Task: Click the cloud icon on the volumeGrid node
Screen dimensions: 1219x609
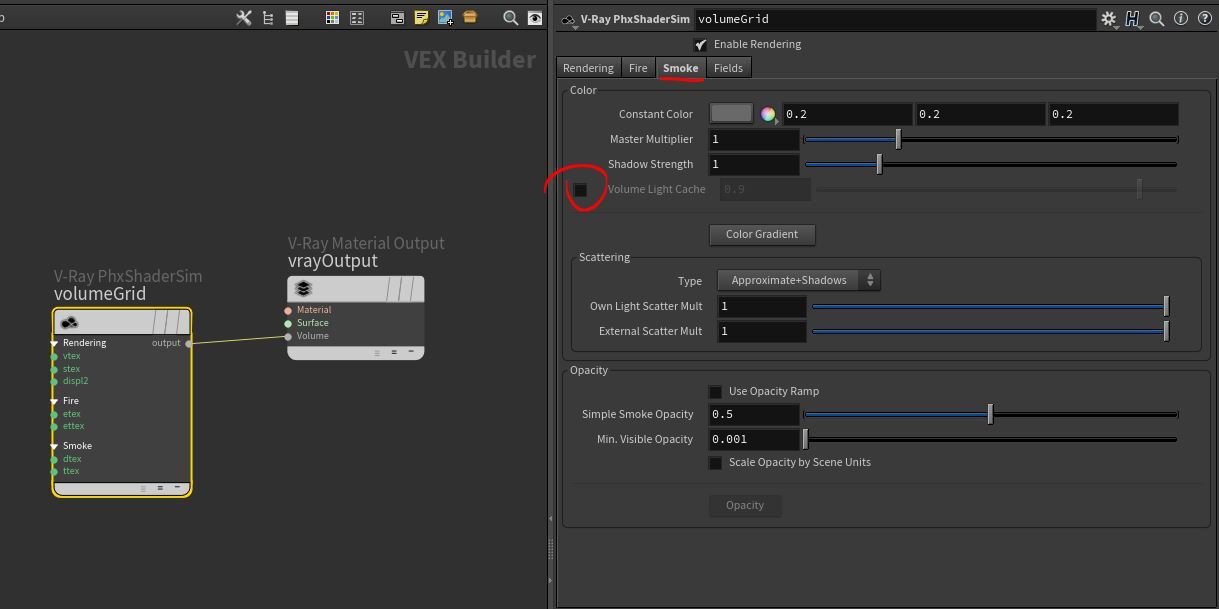Action: [69, 322]
